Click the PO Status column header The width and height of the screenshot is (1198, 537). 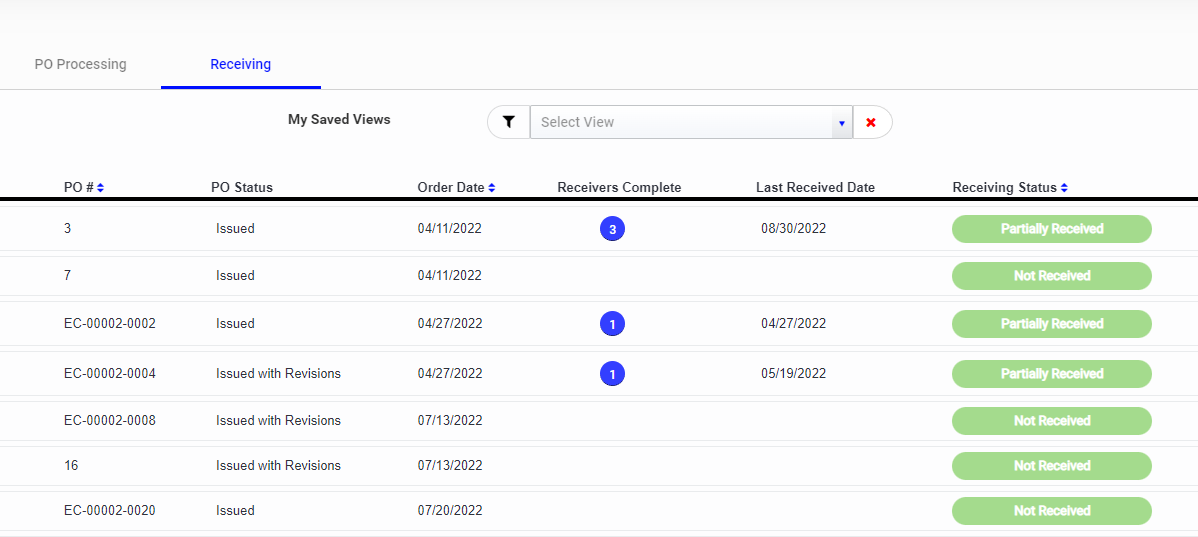click(x=241, y=188)
